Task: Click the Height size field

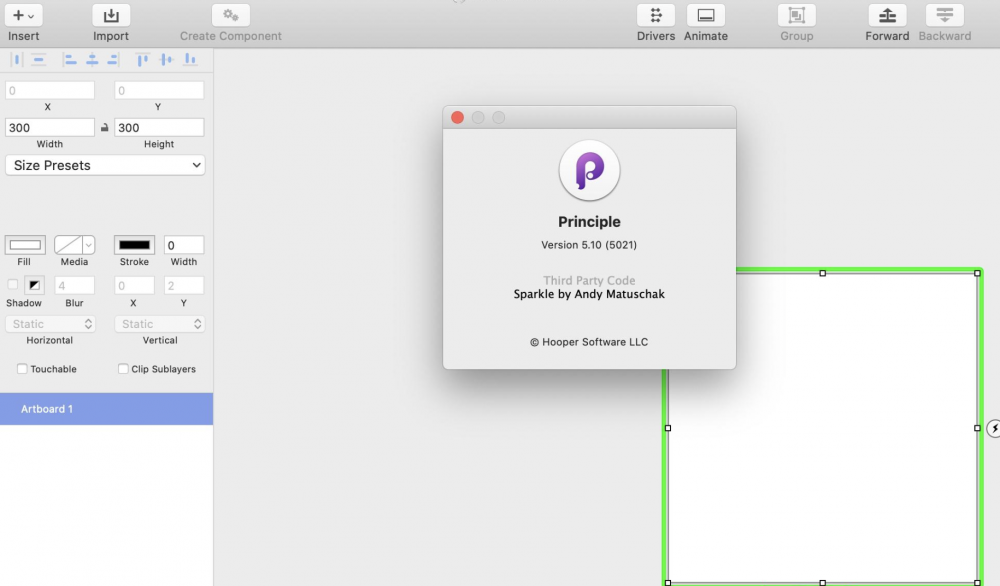Action: [159, 128]
